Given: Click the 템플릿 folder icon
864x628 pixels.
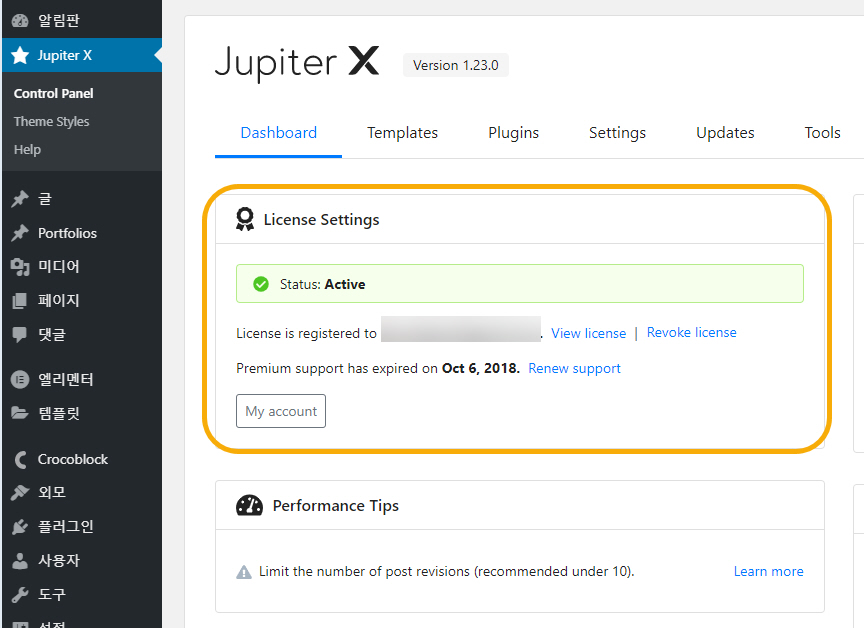Looking at the screenshot, I should coord(20,413).
